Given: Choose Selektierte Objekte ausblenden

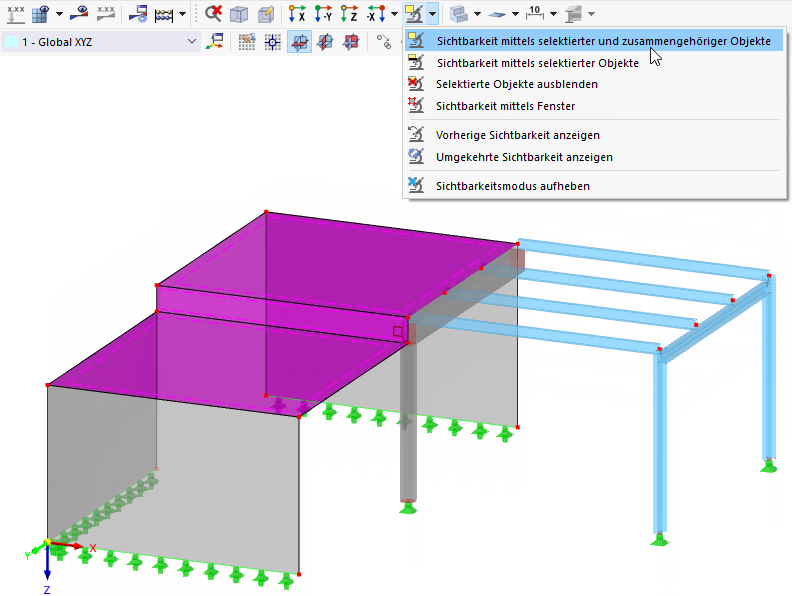Looking at the screenshot, I should [594, 84].
